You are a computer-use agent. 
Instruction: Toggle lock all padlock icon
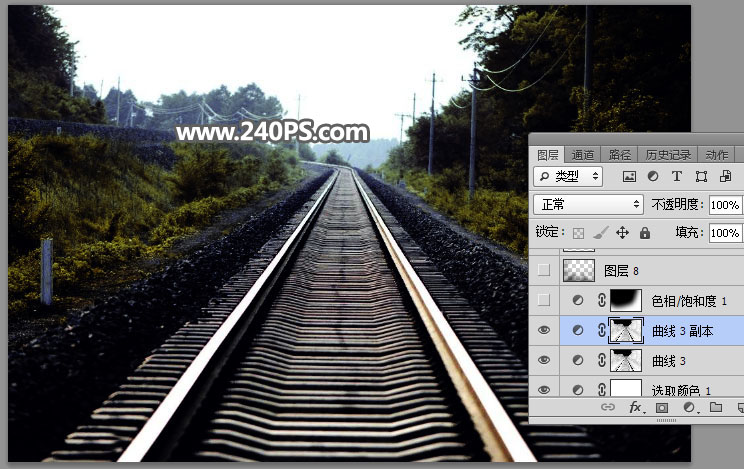(644, 233)
